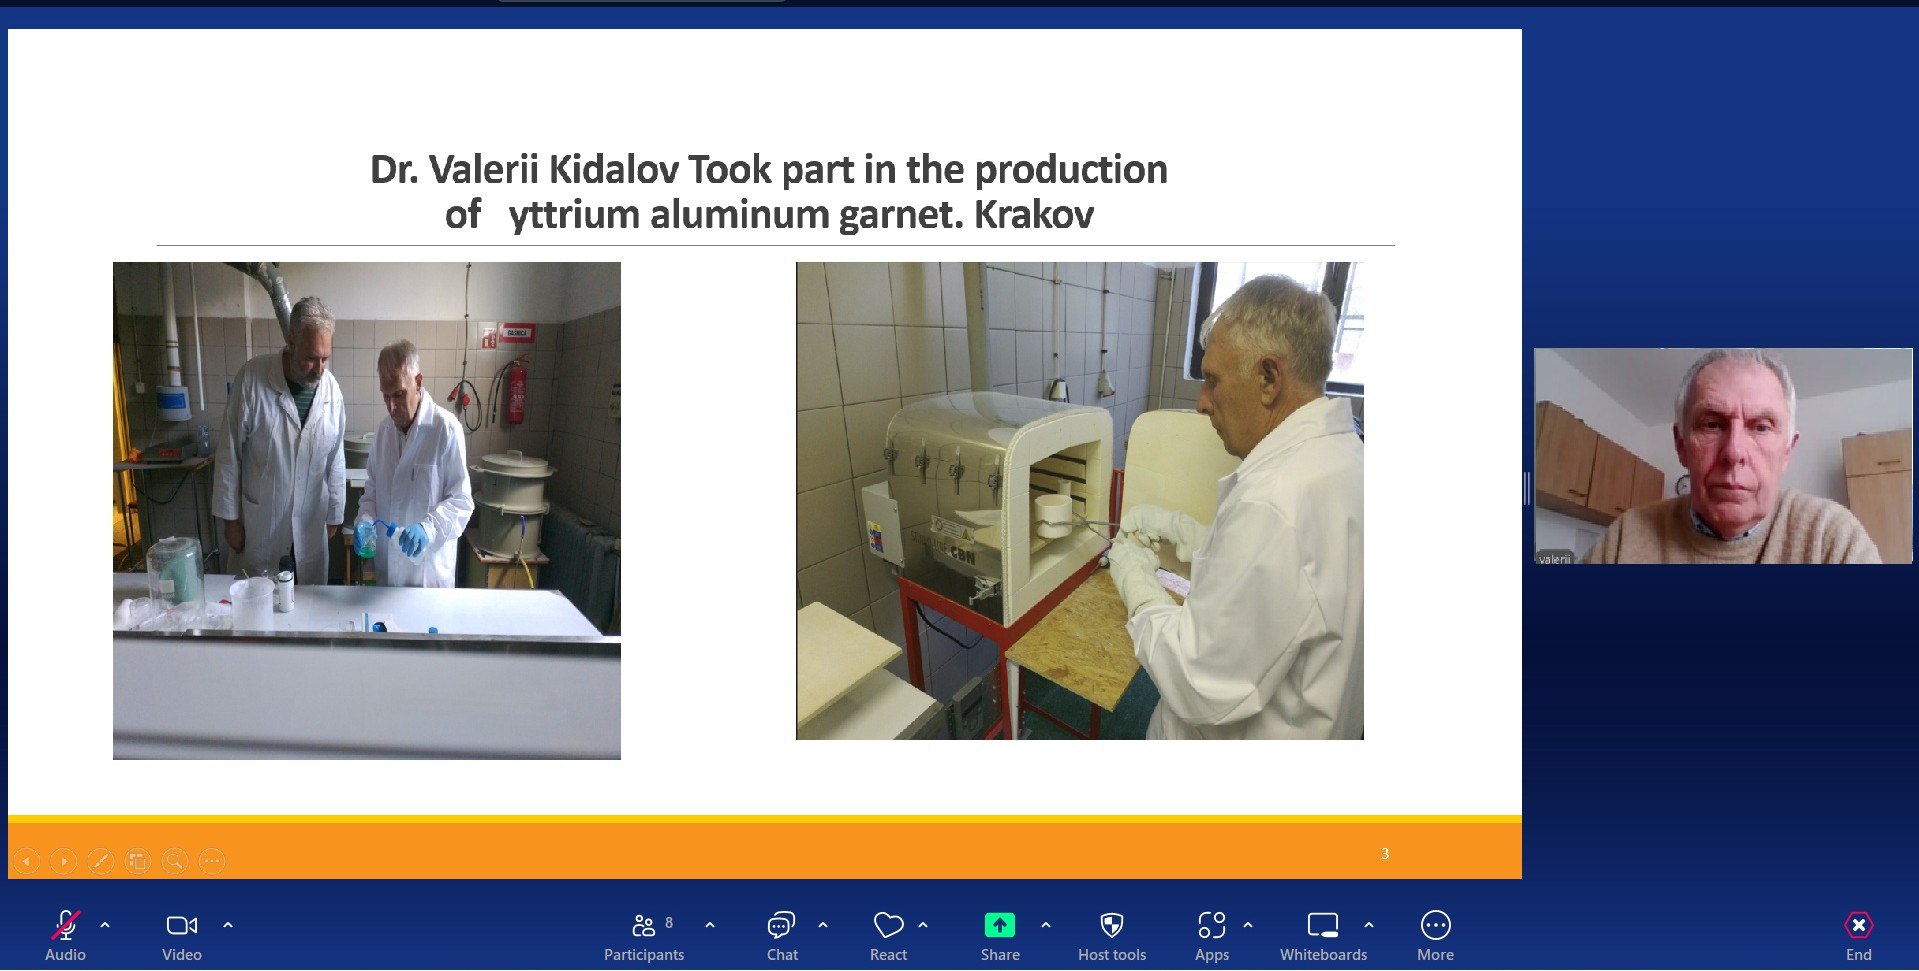Unmute the microphone with the Audio button

click(x=66, y=936)
